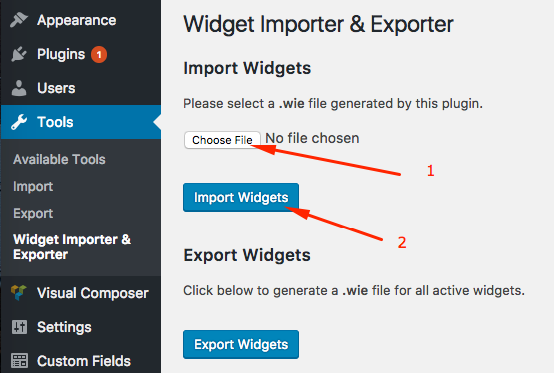Click the Choose File button
Screen dimensions: 554x373
pyautogui.click(x=222, y=140)
